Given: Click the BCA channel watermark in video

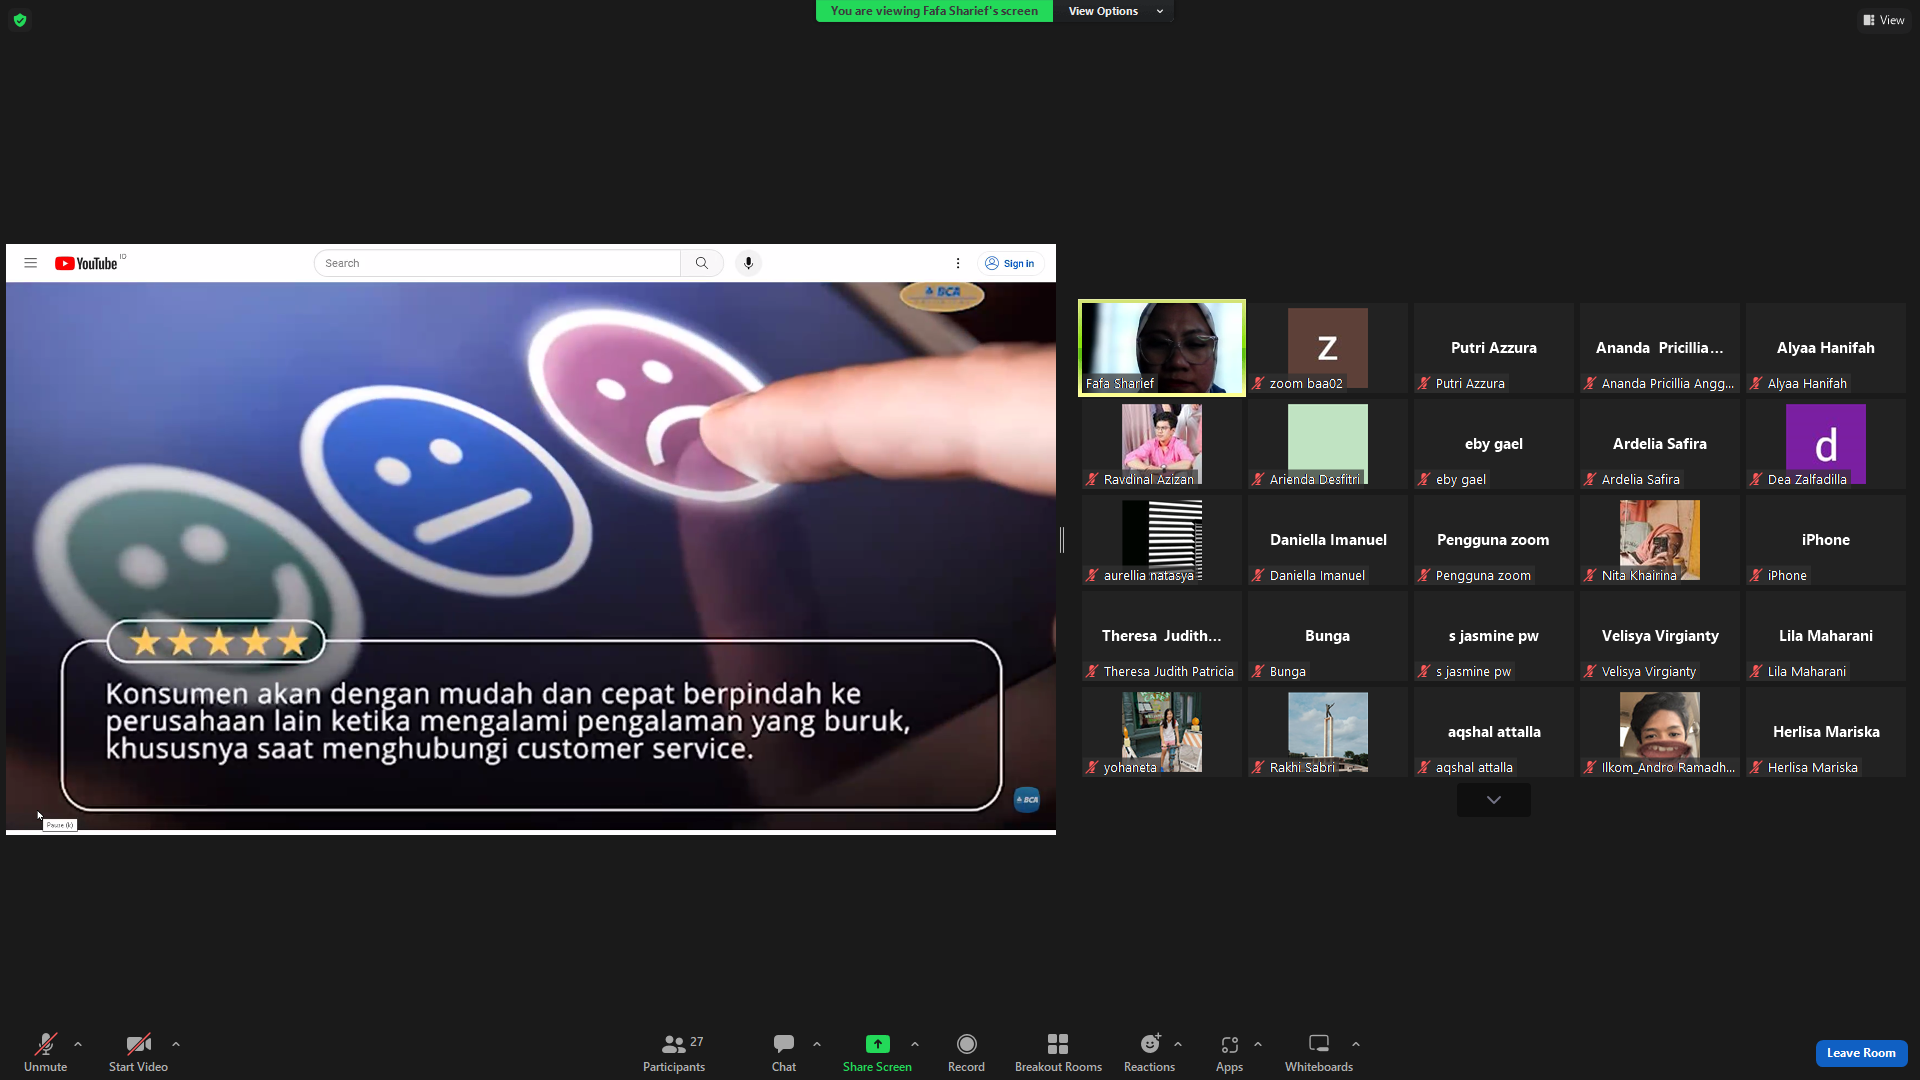Looking at the screenshot, I should (x=1027, y=799).
